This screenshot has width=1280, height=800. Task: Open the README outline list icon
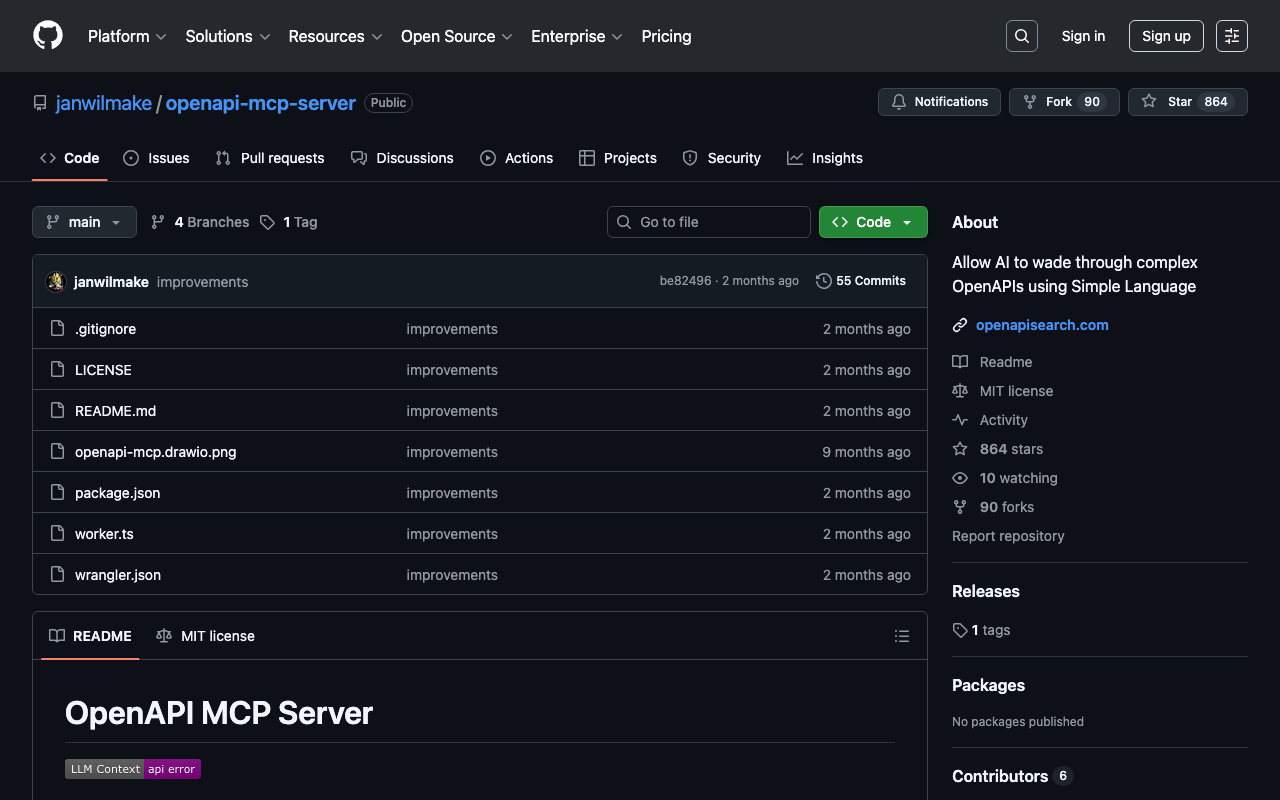pos(901,636)
